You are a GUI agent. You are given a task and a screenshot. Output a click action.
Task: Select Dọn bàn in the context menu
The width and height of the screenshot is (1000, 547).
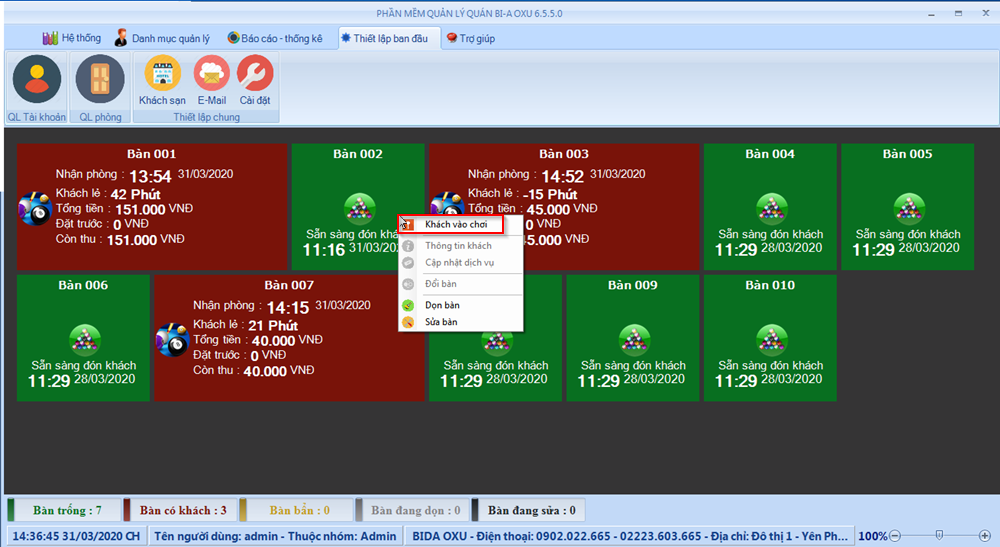[441, 305]
